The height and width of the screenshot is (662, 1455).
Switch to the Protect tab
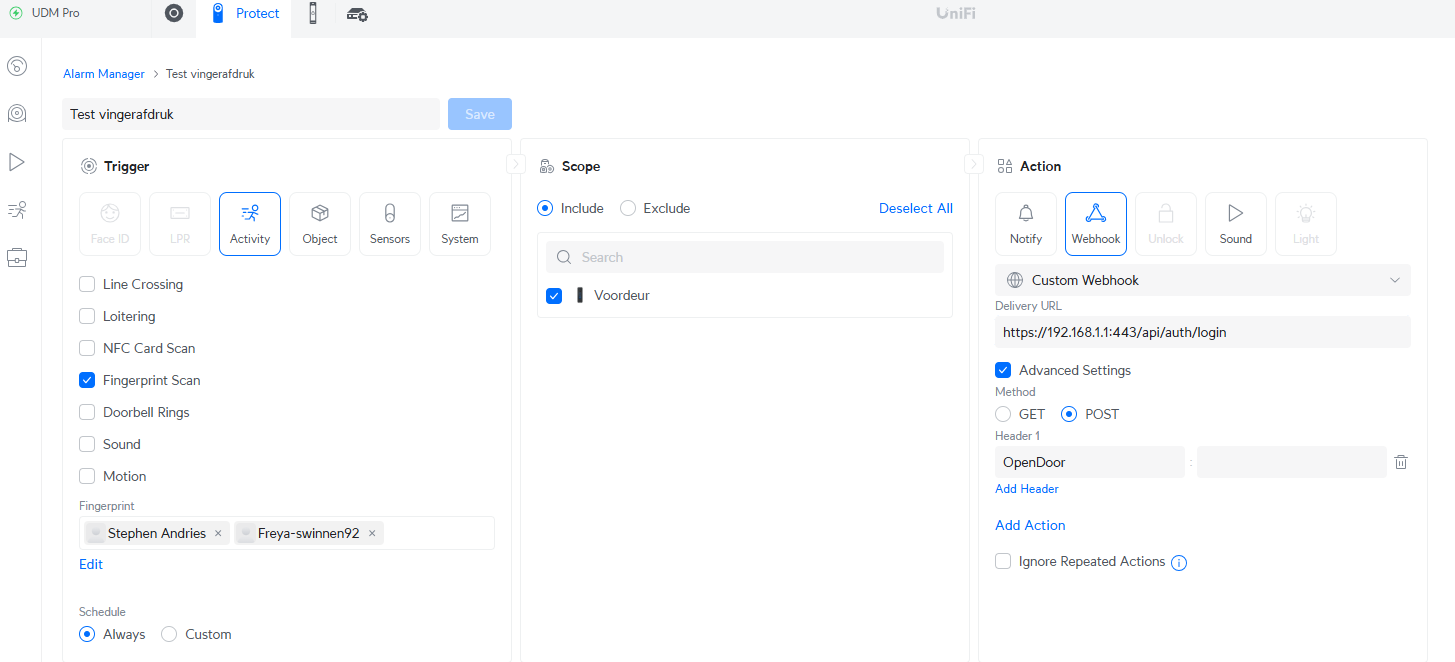[x=245, y=14]
